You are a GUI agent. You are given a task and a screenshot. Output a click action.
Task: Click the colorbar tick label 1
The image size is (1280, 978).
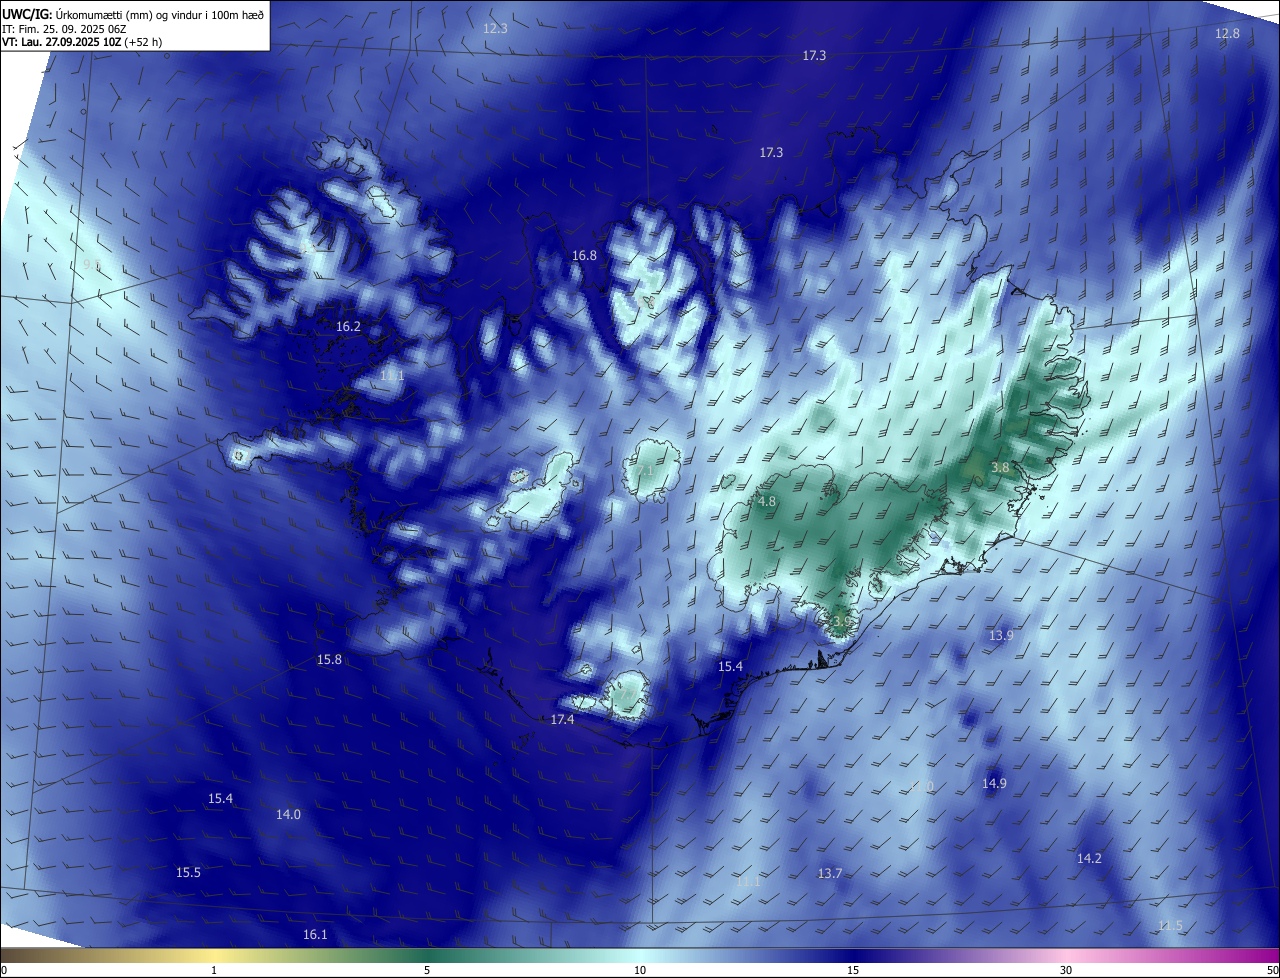(x=214, y=971)
